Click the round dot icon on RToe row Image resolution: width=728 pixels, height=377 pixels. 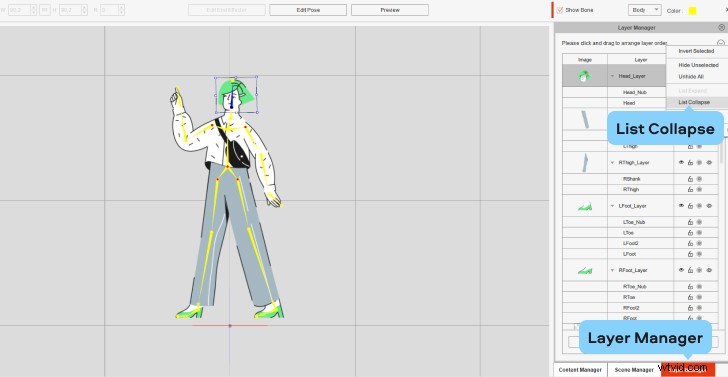click(x=699, y=297)
